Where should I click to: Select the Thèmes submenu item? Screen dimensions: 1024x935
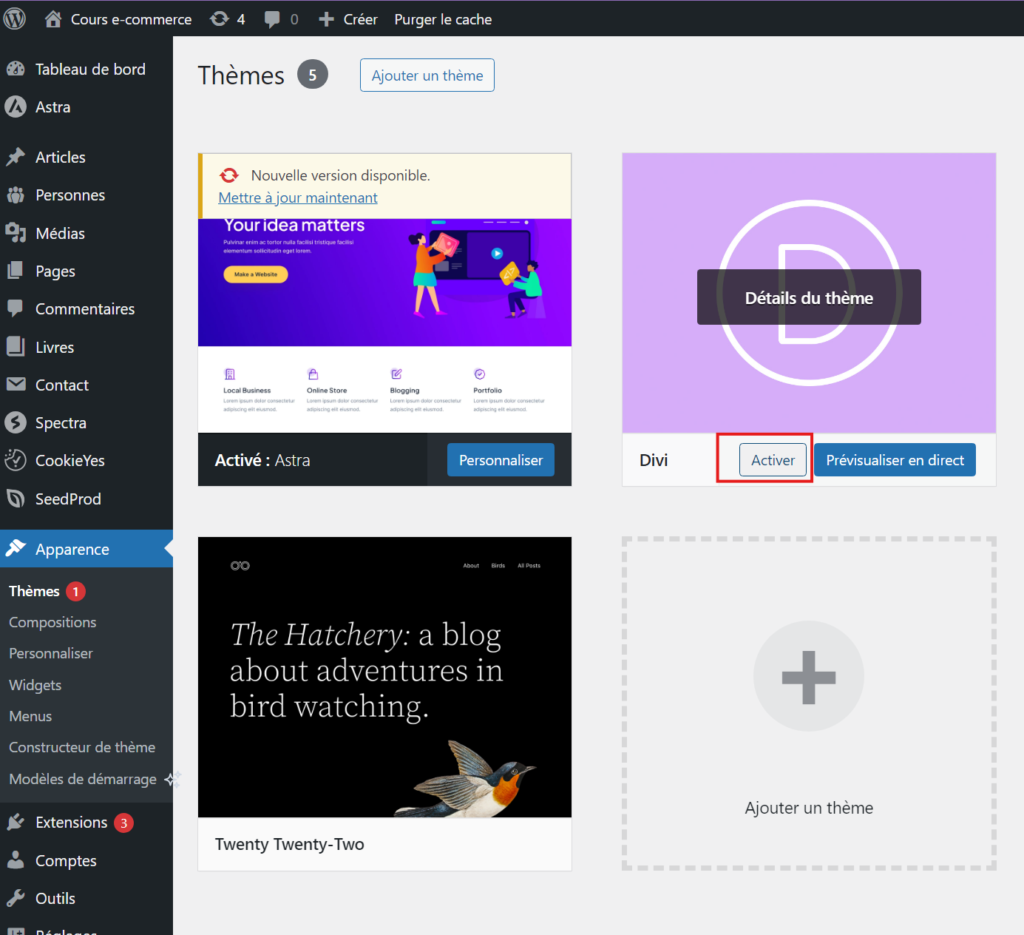tap(34, 592)
